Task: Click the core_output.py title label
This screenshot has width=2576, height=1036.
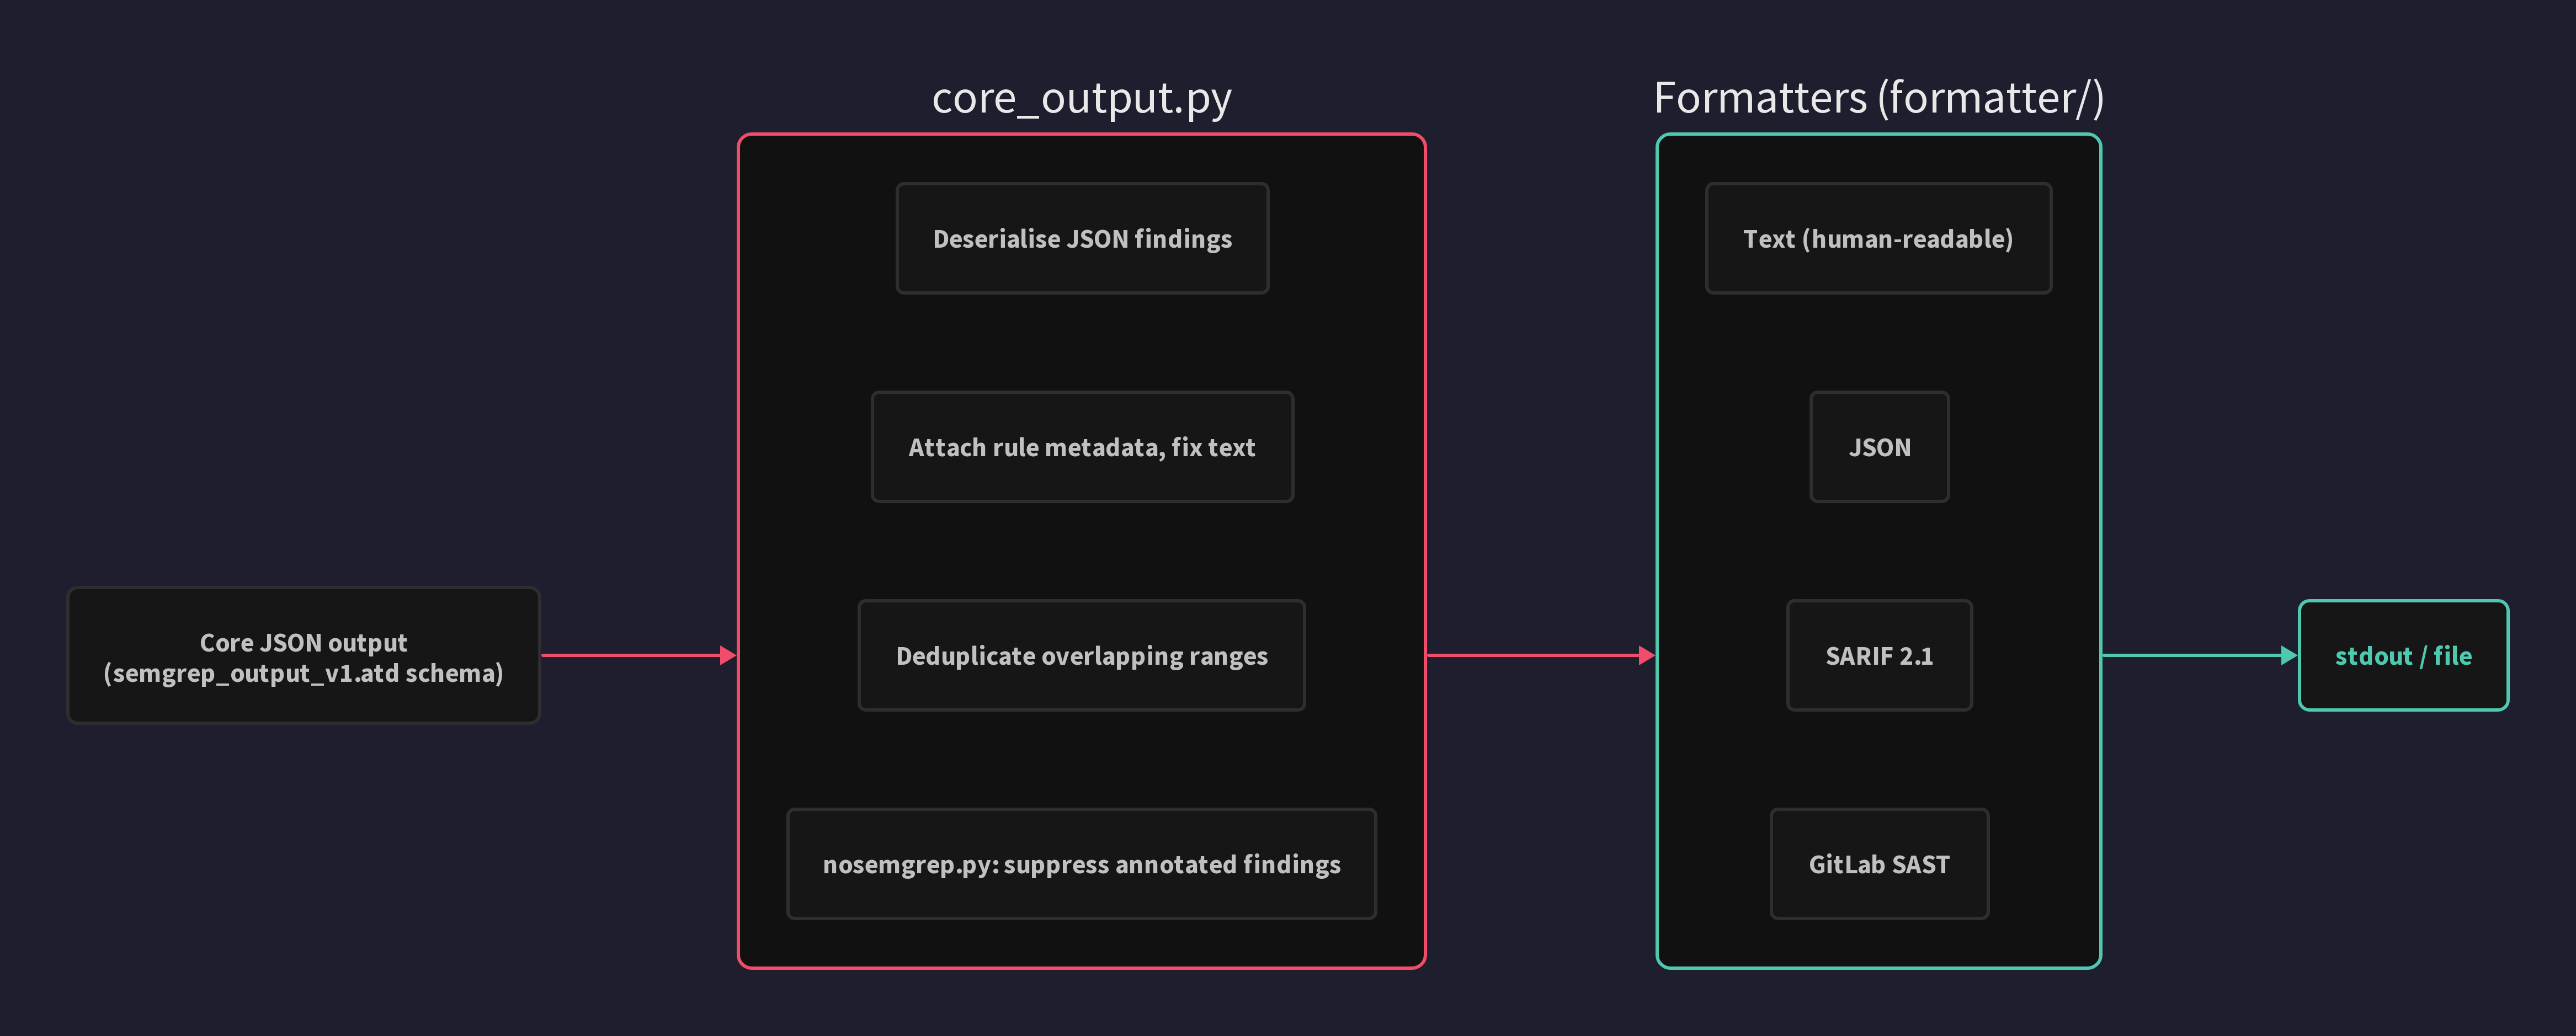Action: (x=1082, y=98)
